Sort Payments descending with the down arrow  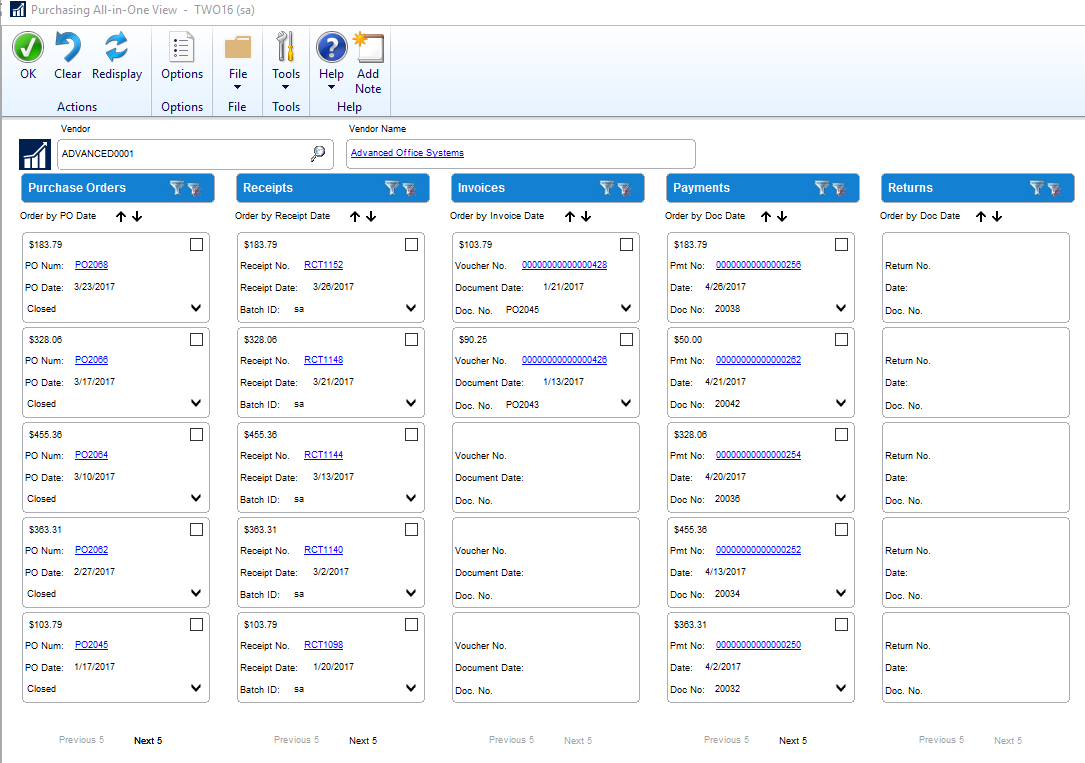782,216
